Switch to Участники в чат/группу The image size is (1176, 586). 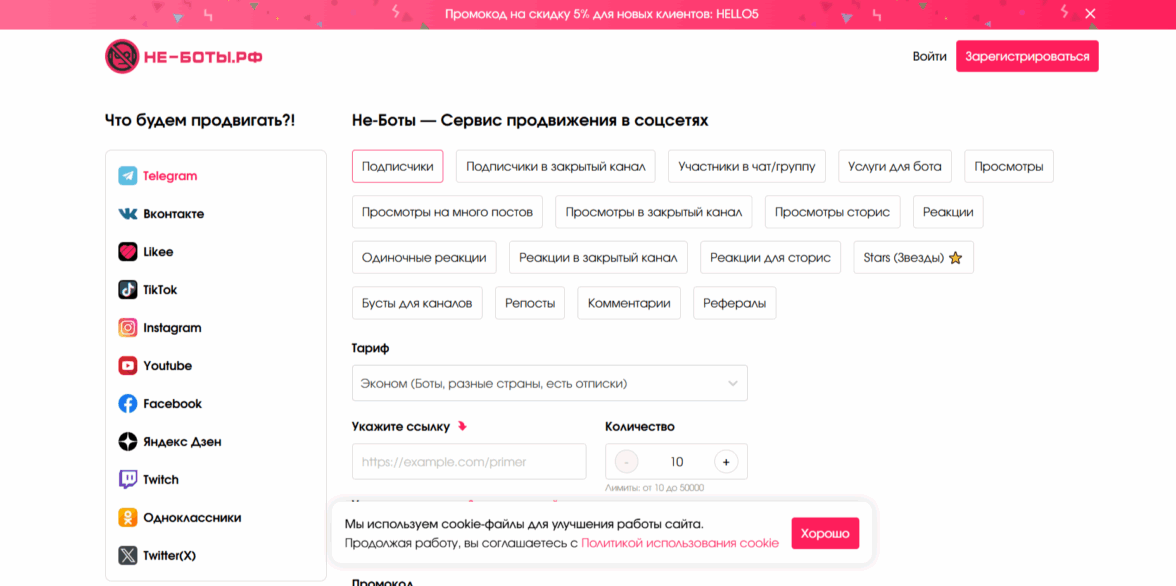[x=747, y=167]
